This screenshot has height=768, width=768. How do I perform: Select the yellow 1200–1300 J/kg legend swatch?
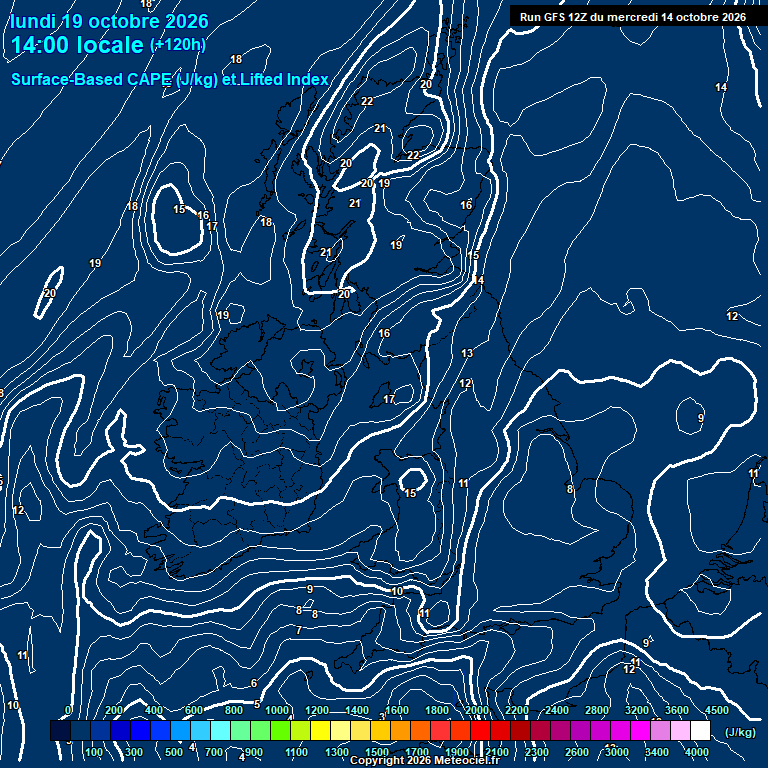click(320, 730)
